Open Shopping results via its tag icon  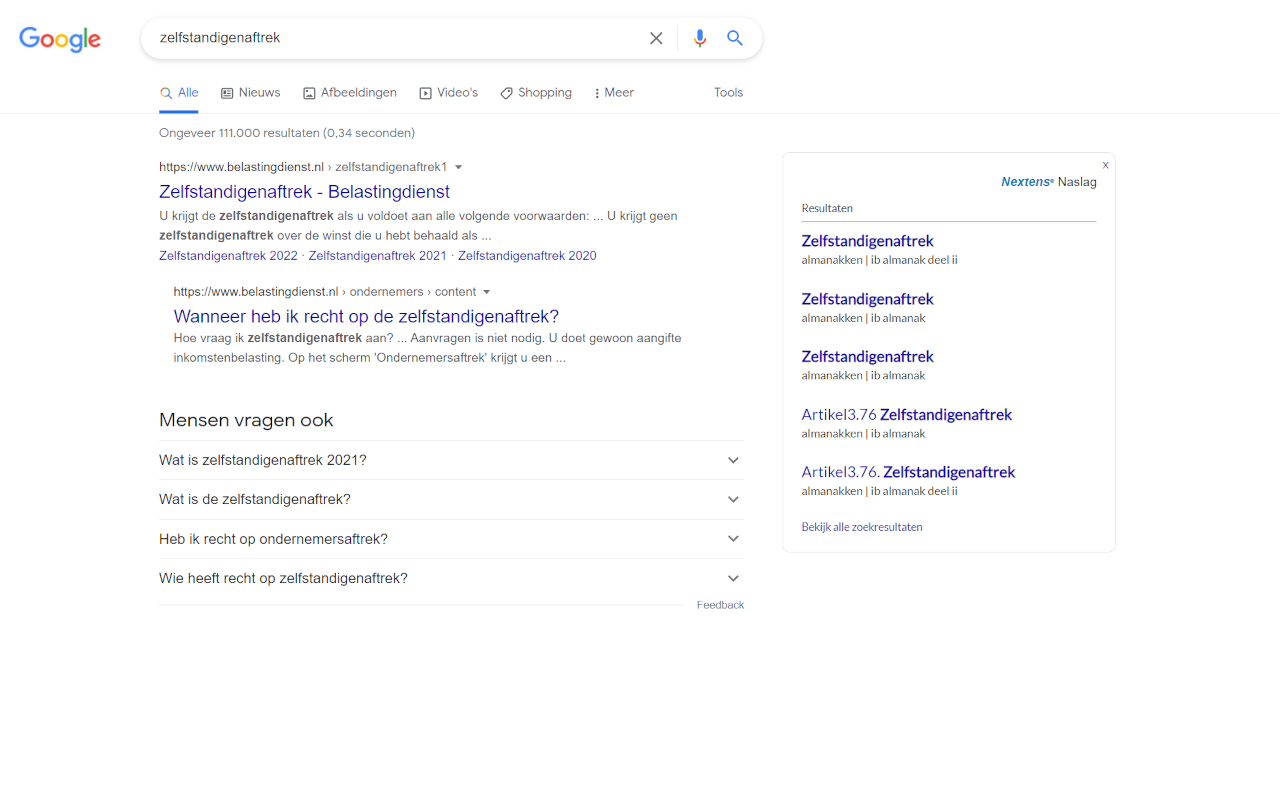tap(508, 91)
